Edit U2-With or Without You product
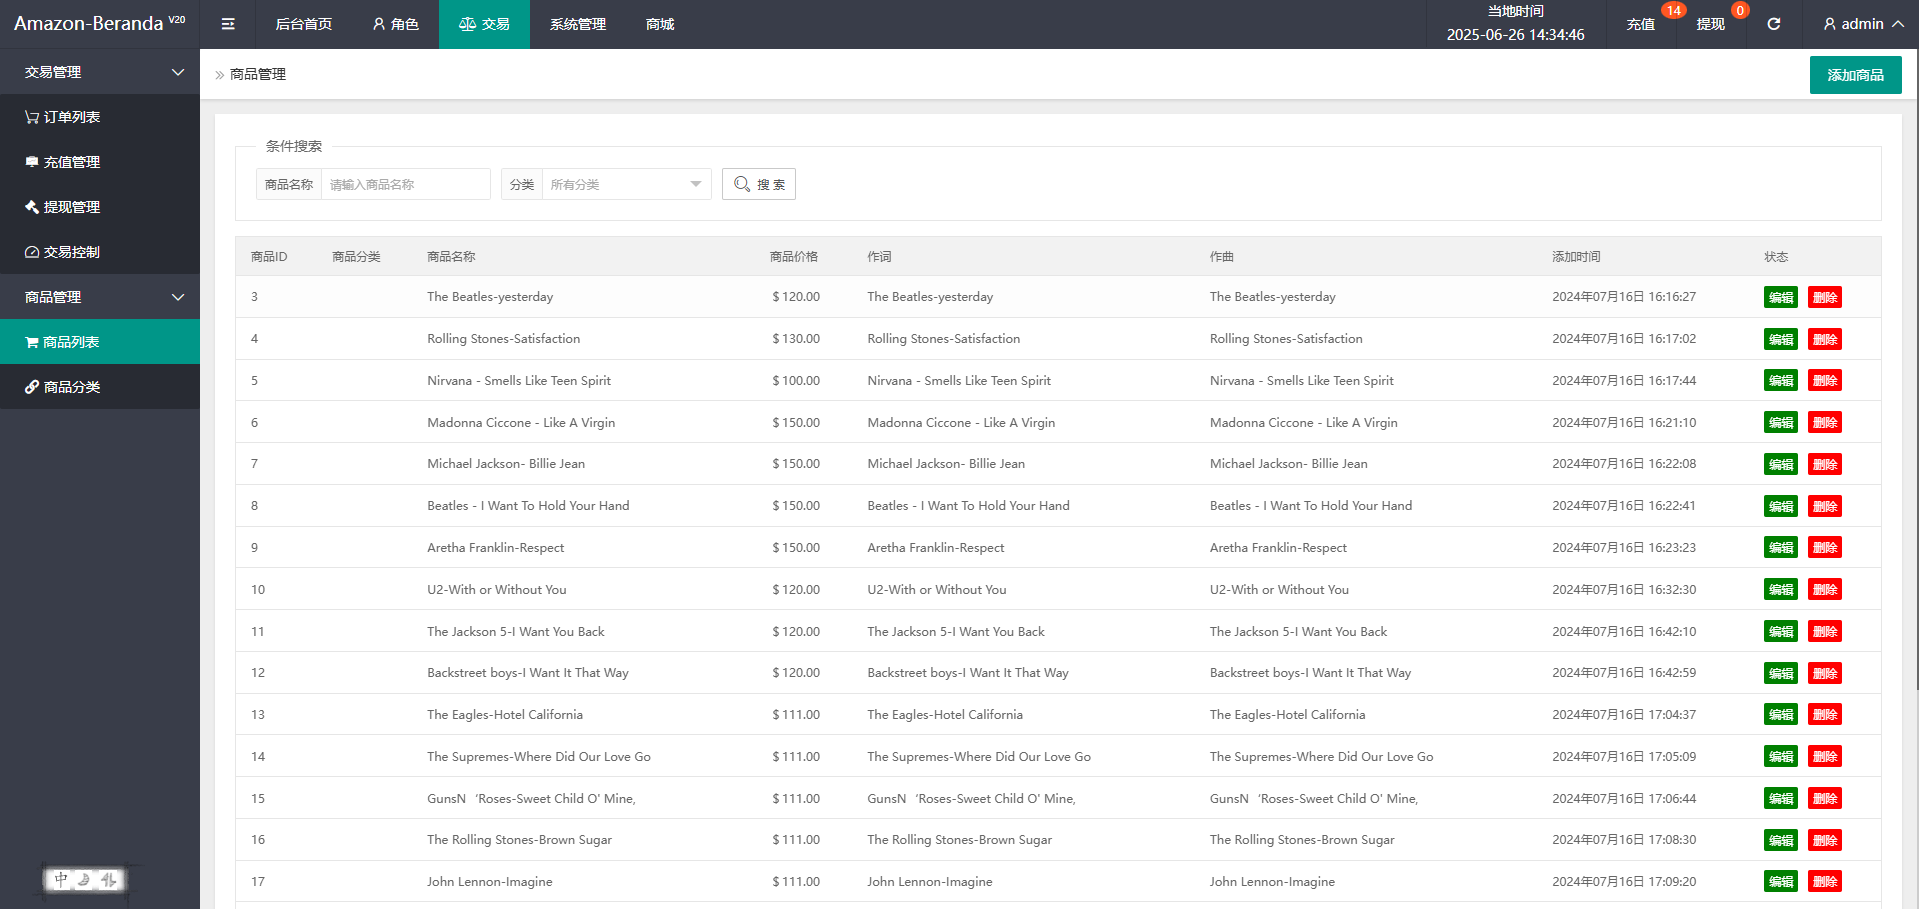 tap(1781, 590)
